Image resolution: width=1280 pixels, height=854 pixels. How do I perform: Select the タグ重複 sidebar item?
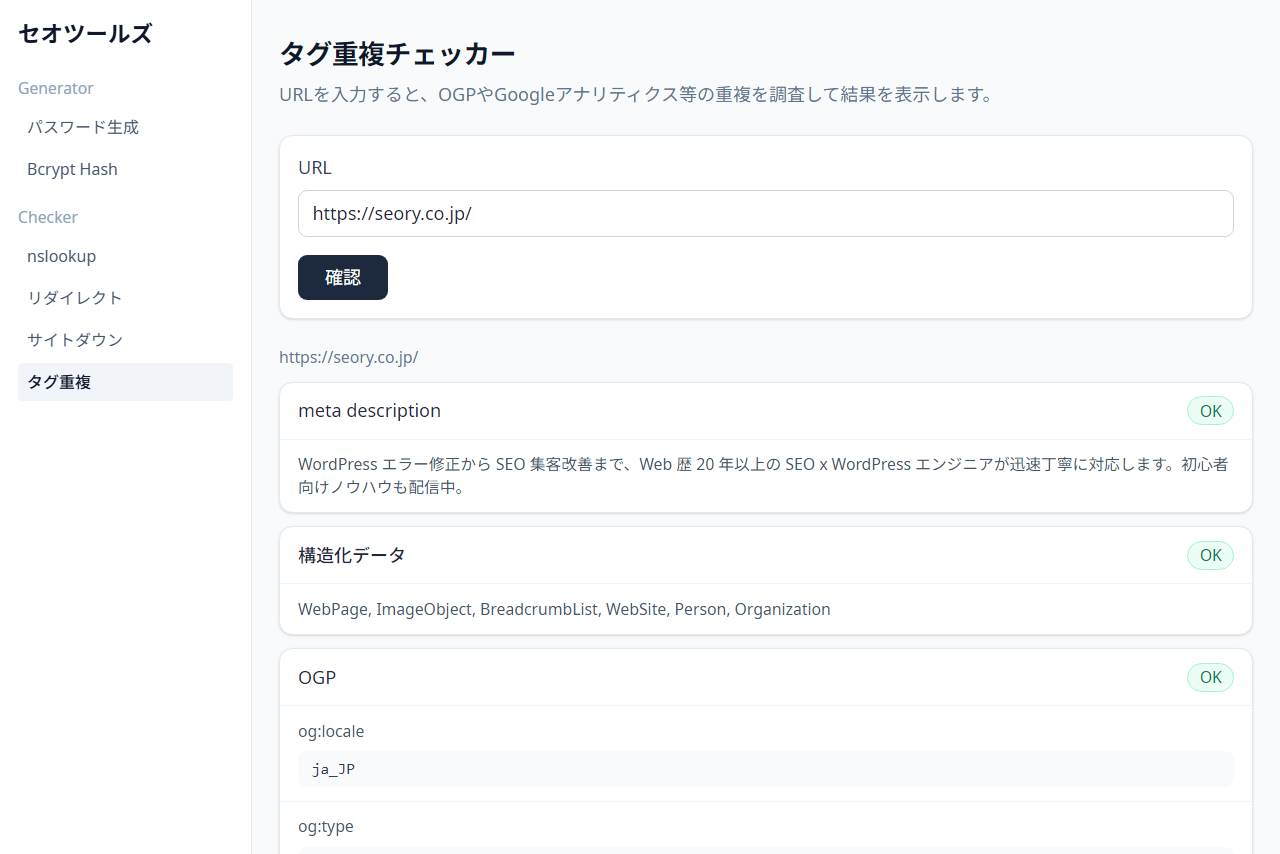pos(60,382)
